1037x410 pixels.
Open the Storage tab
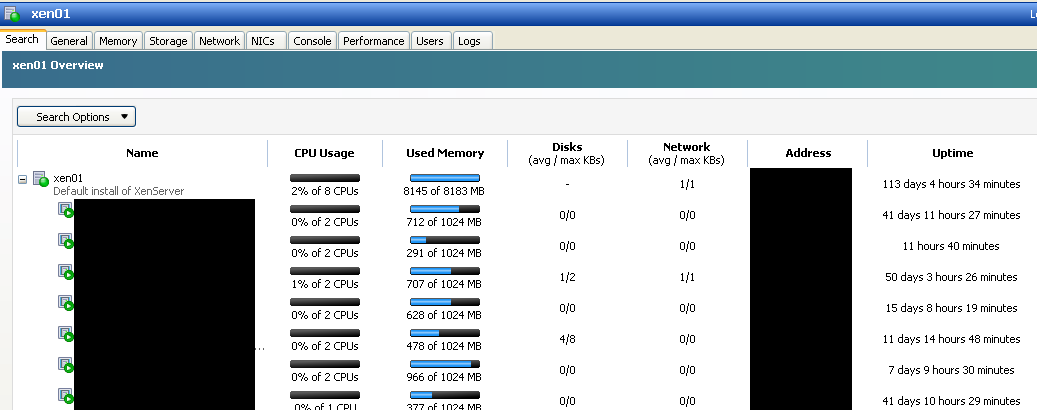click(168, 41)
